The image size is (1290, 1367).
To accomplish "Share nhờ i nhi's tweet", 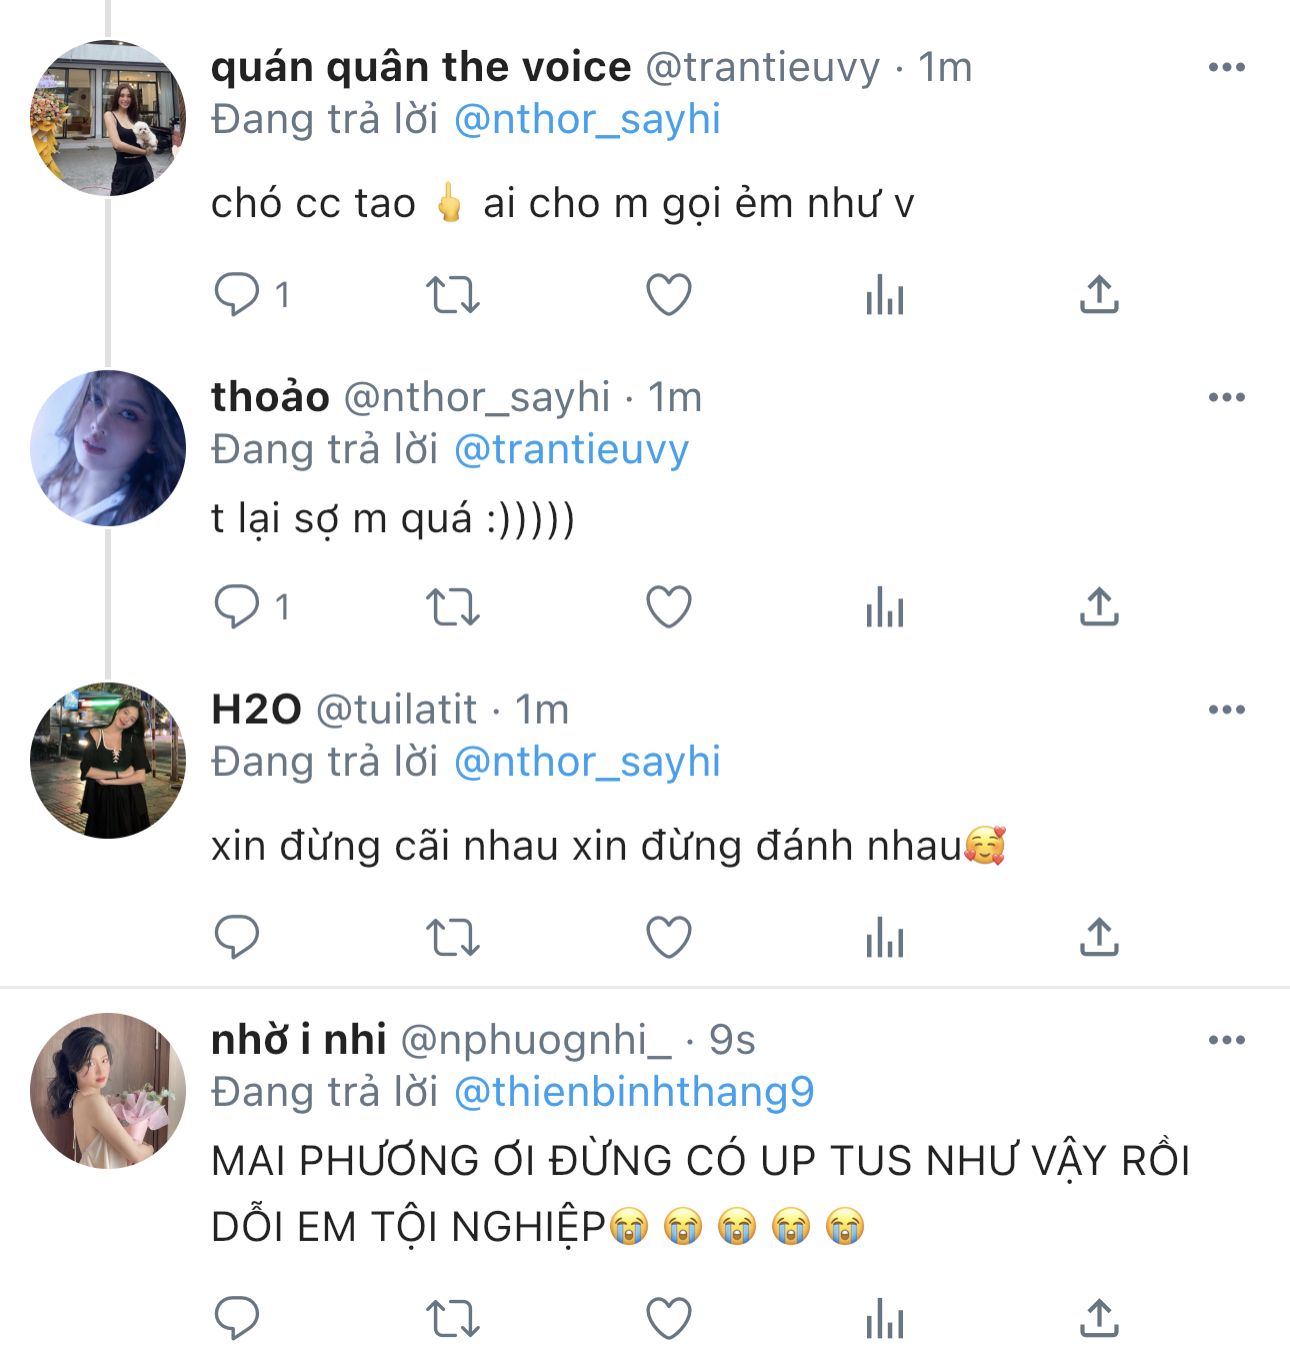I will 1098,1319.
